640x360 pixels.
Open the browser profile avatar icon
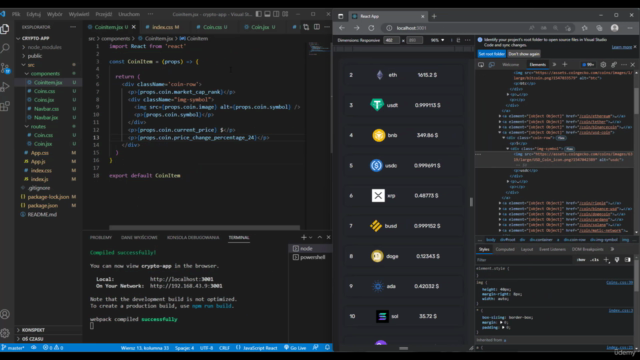614,28
